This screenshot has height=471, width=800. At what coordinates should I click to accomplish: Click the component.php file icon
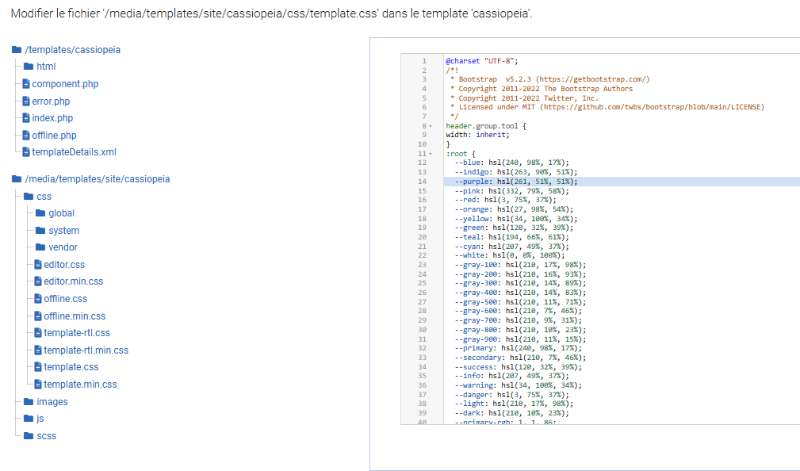pos(26,84)
